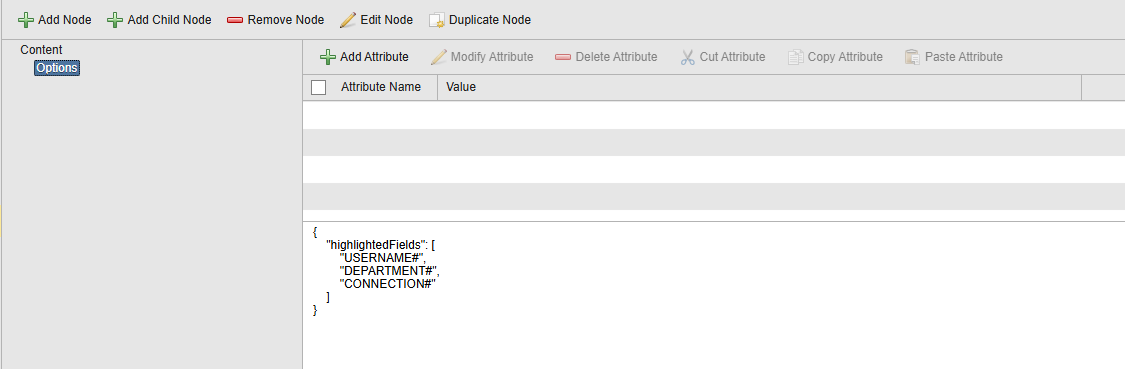Click the Add Node plus icon
The height and width of the screenshot is (369, 1125).
pyautogui.click(x=26, y=20)
